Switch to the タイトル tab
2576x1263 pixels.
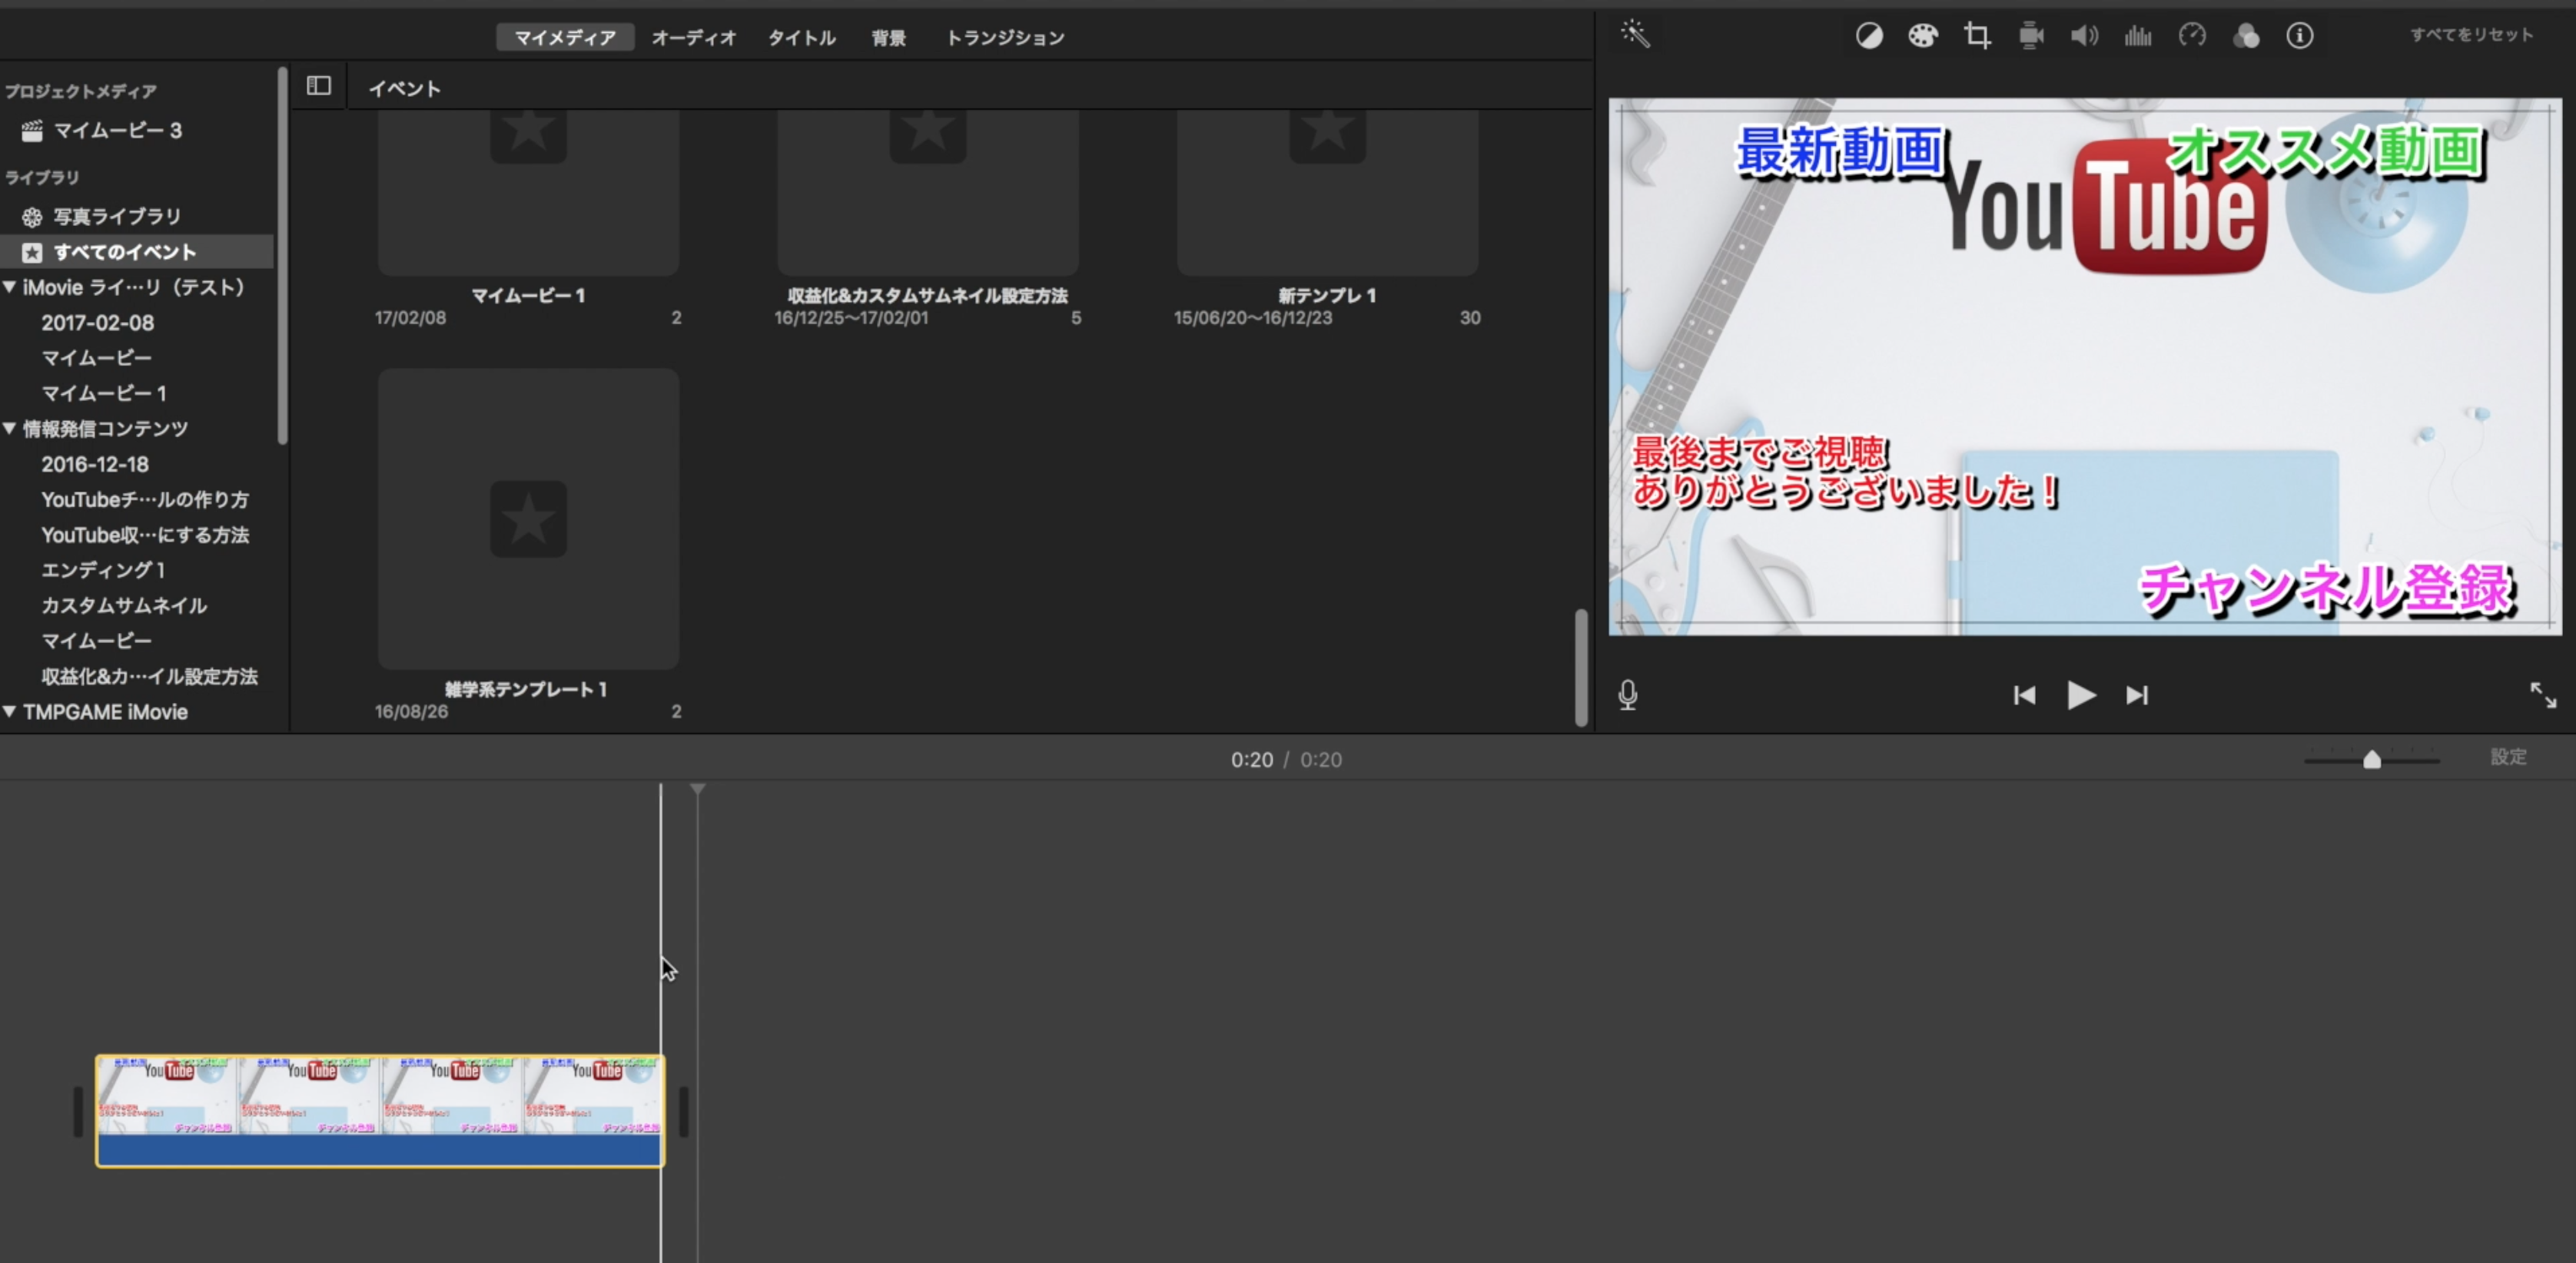[802, 37]
